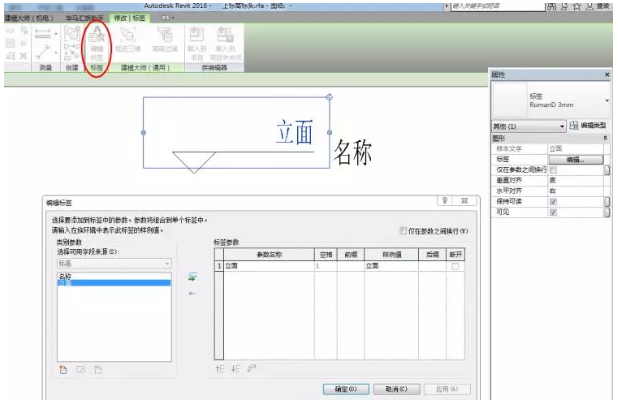Screen dimensions: 618x406
Task: Click the drag handle circle at label top-right
Action: [x=329, y=97]
